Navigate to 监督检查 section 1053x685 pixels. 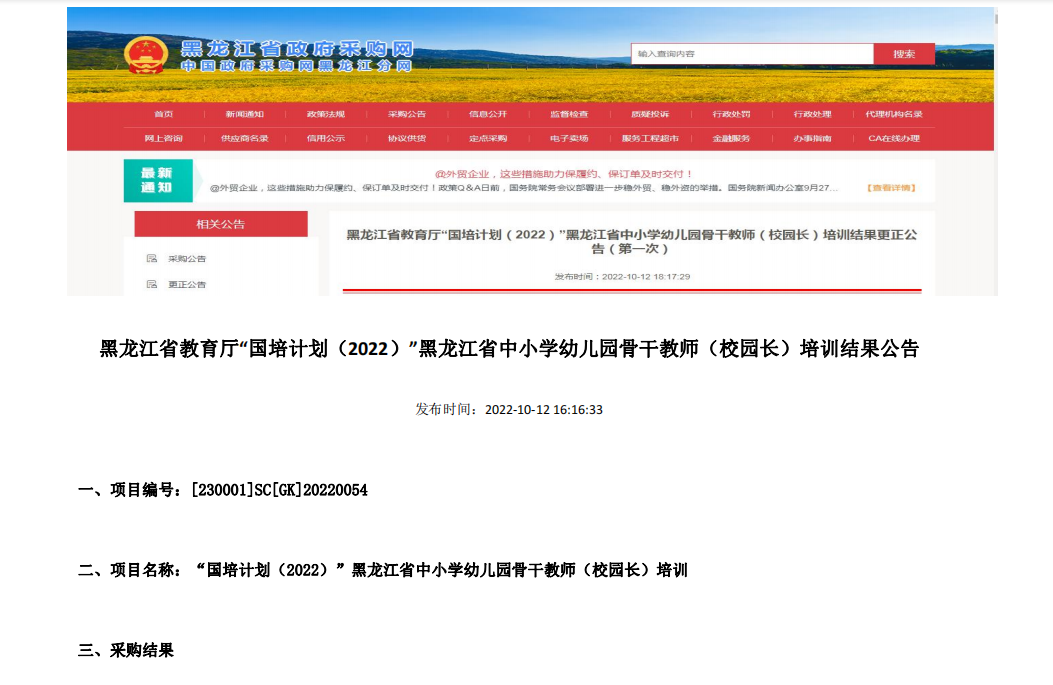[x=569, y=114]
